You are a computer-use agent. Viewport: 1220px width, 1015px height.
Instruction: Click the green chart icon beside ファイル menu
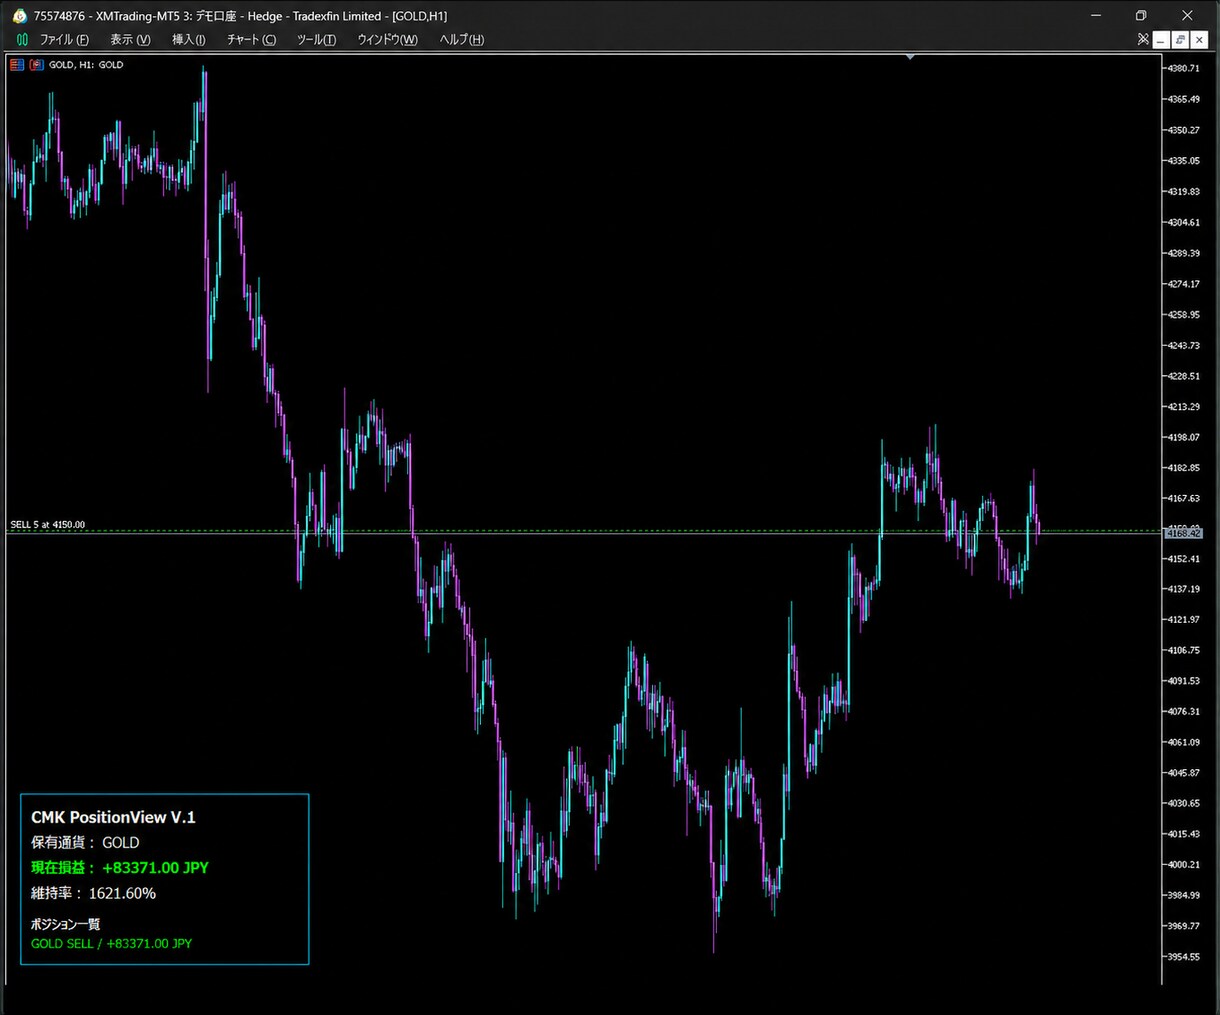click(22, 39)
